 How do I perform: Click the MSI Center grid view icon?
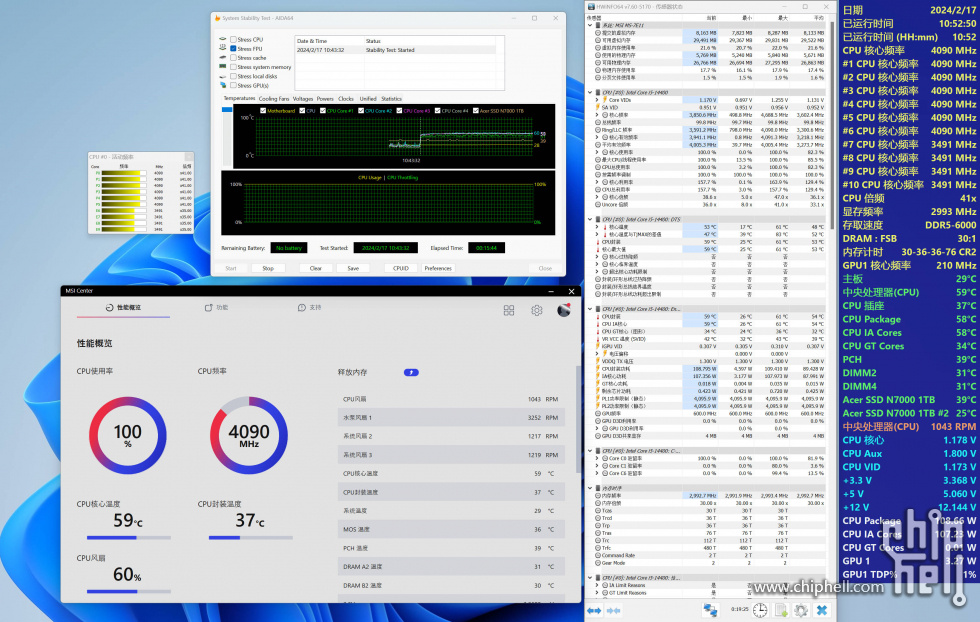click(509, 310)
